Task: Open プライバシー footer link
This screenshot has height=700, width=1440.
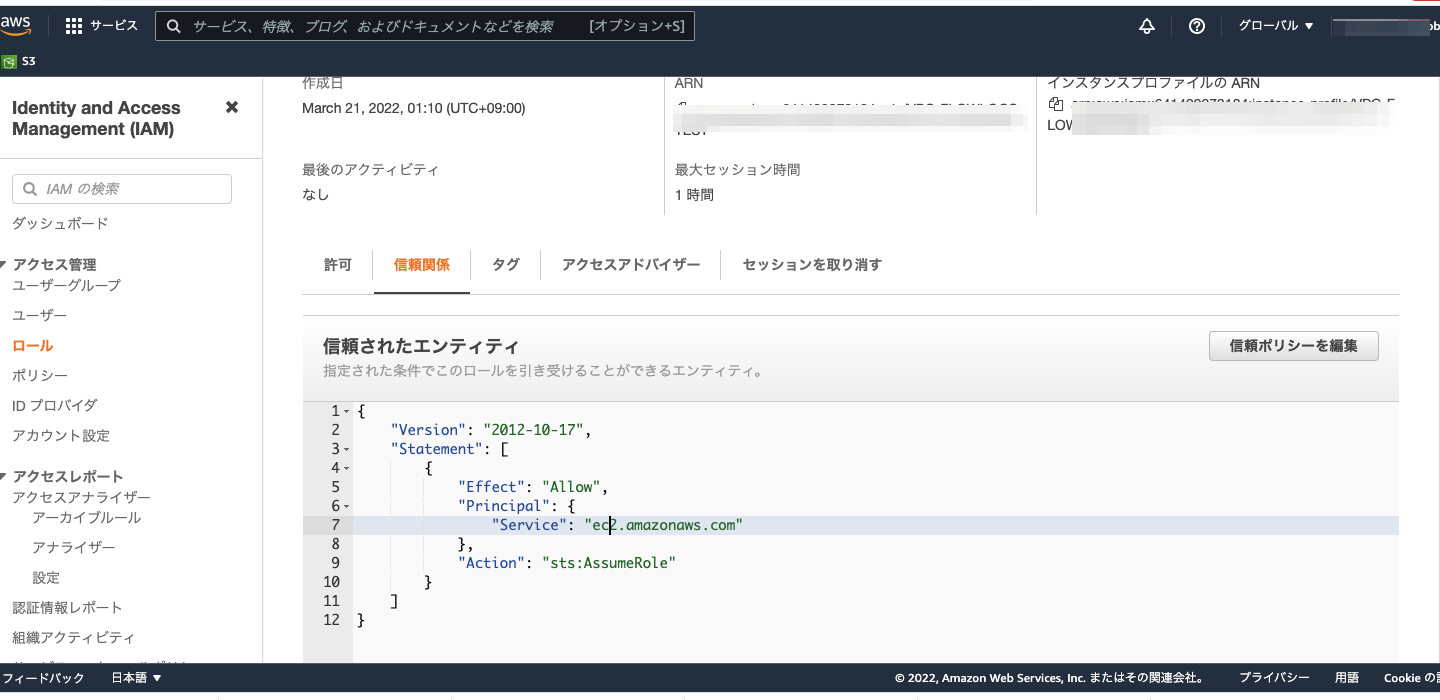Action: (1274, 678)
